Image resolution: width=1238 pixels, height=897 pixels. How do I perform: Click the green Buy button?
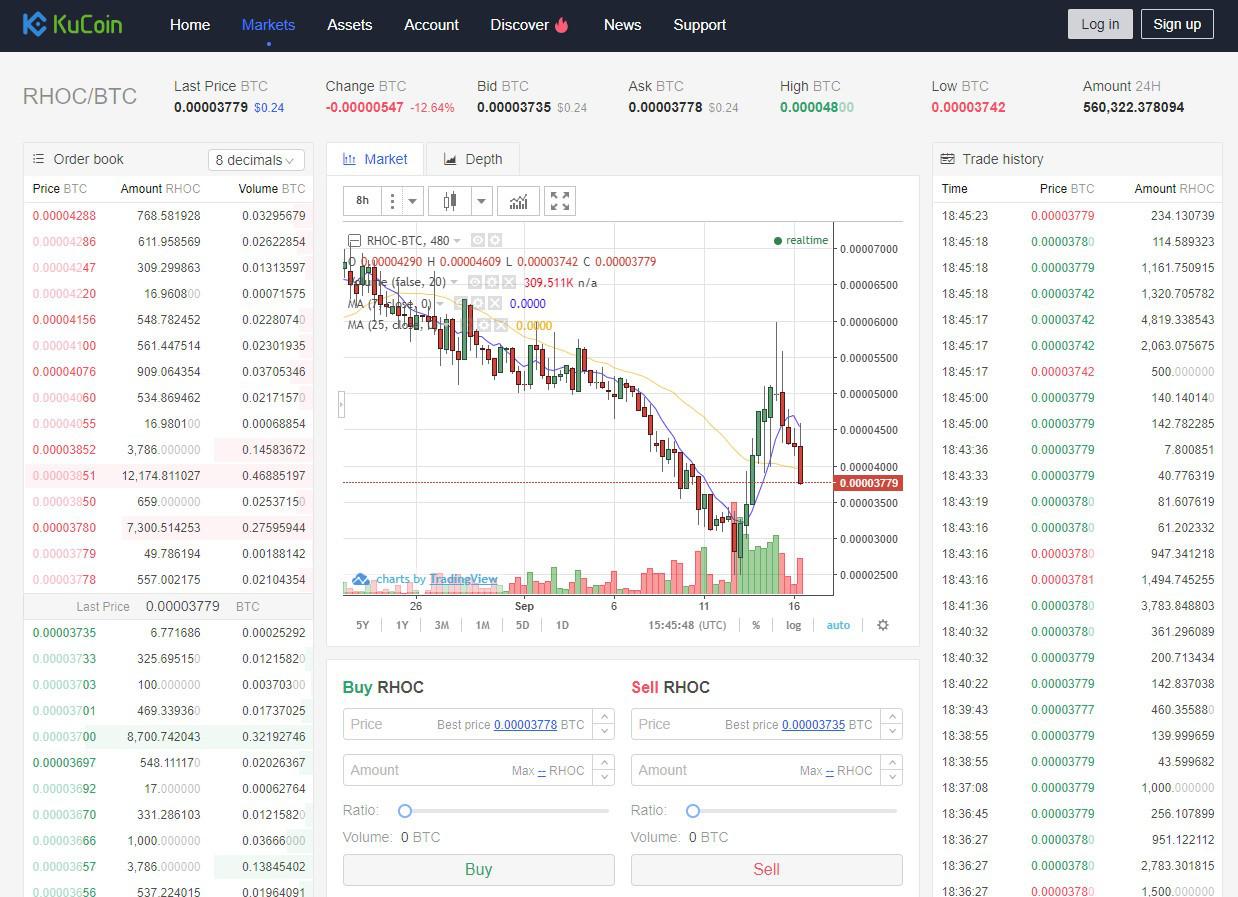coord(478,869)
